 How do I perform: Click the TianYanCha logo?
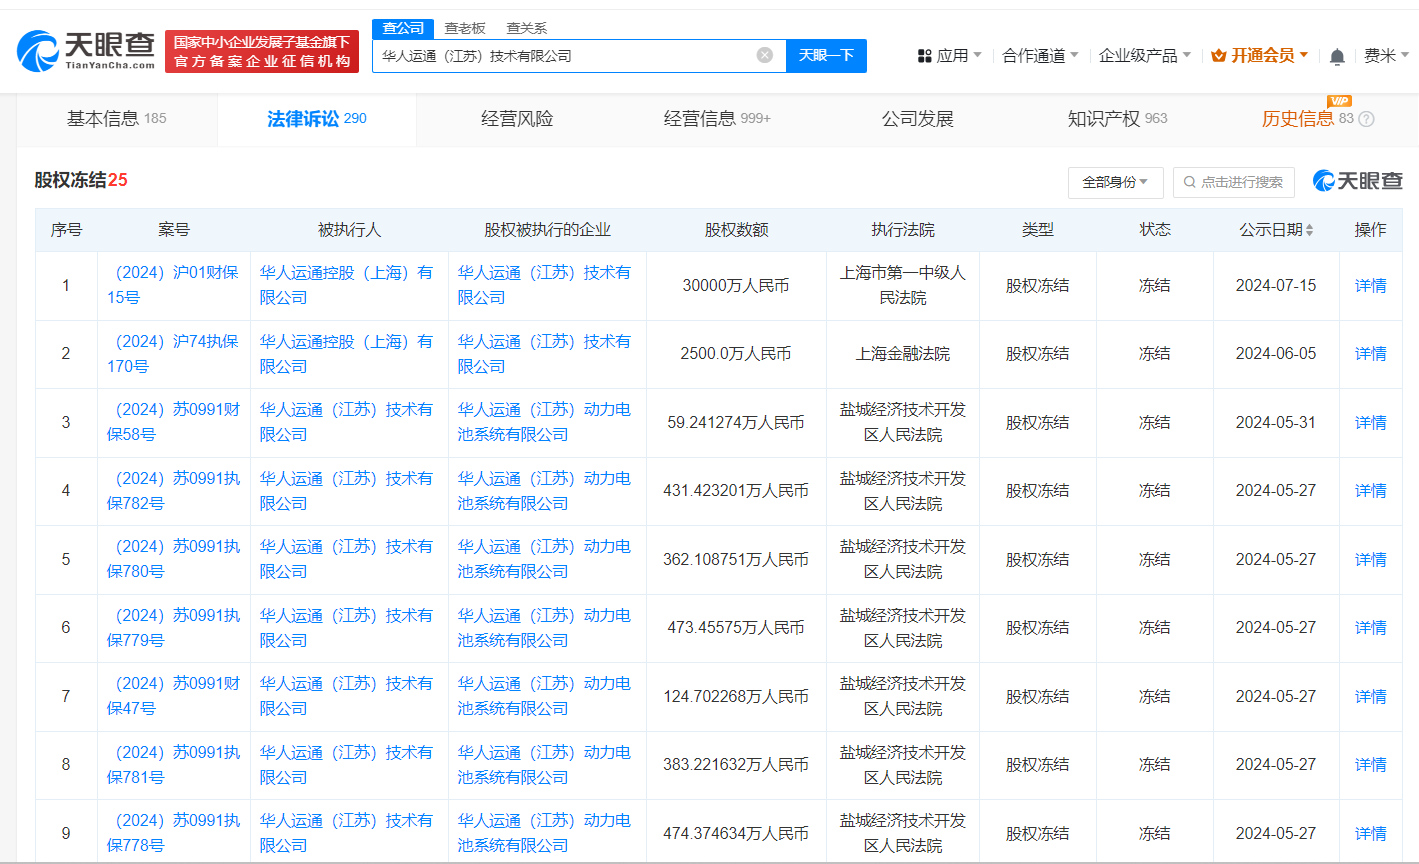pyautogui.click(x=86, y=50)
